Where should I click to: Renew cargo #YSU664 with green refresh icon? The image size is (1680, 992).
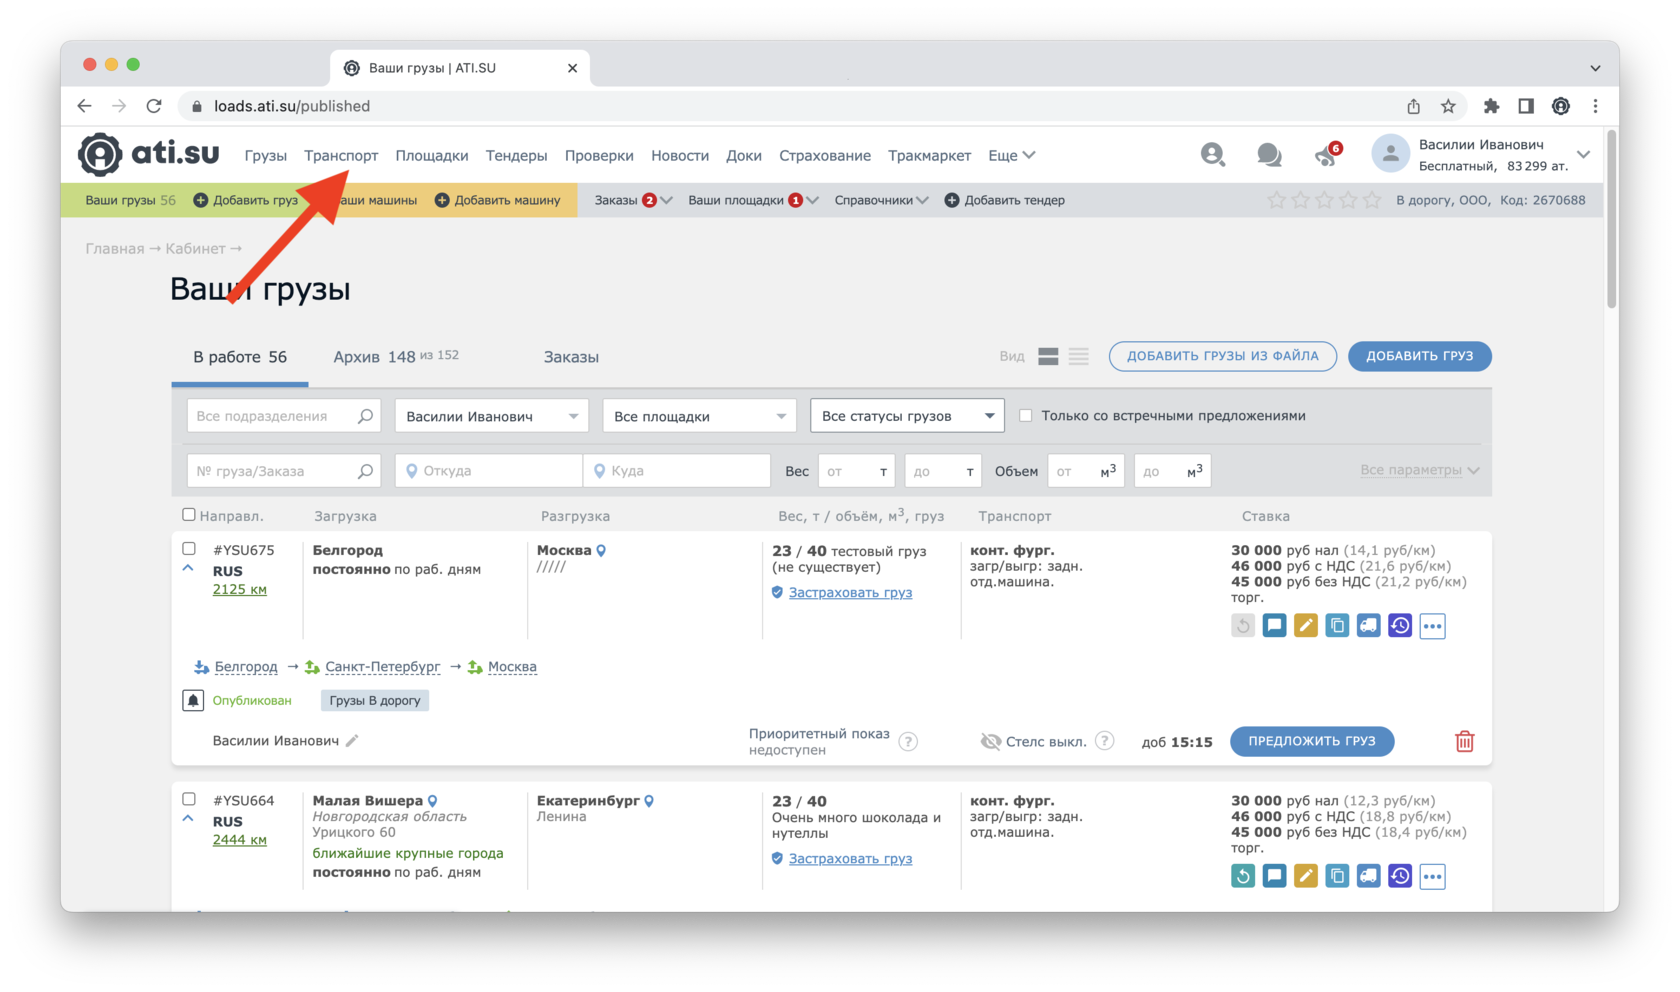[x=1243, y=876]
